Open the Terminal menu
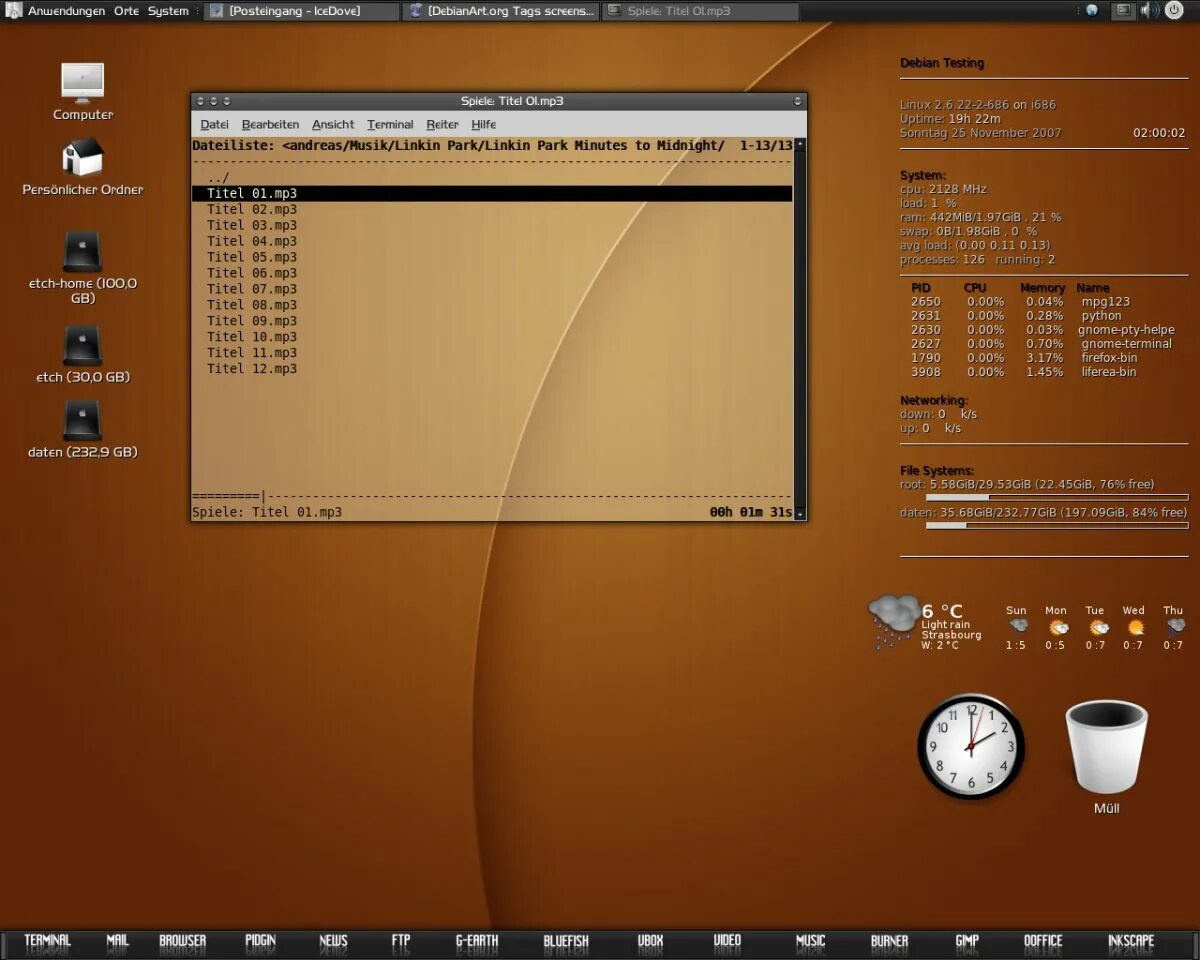 390,124
